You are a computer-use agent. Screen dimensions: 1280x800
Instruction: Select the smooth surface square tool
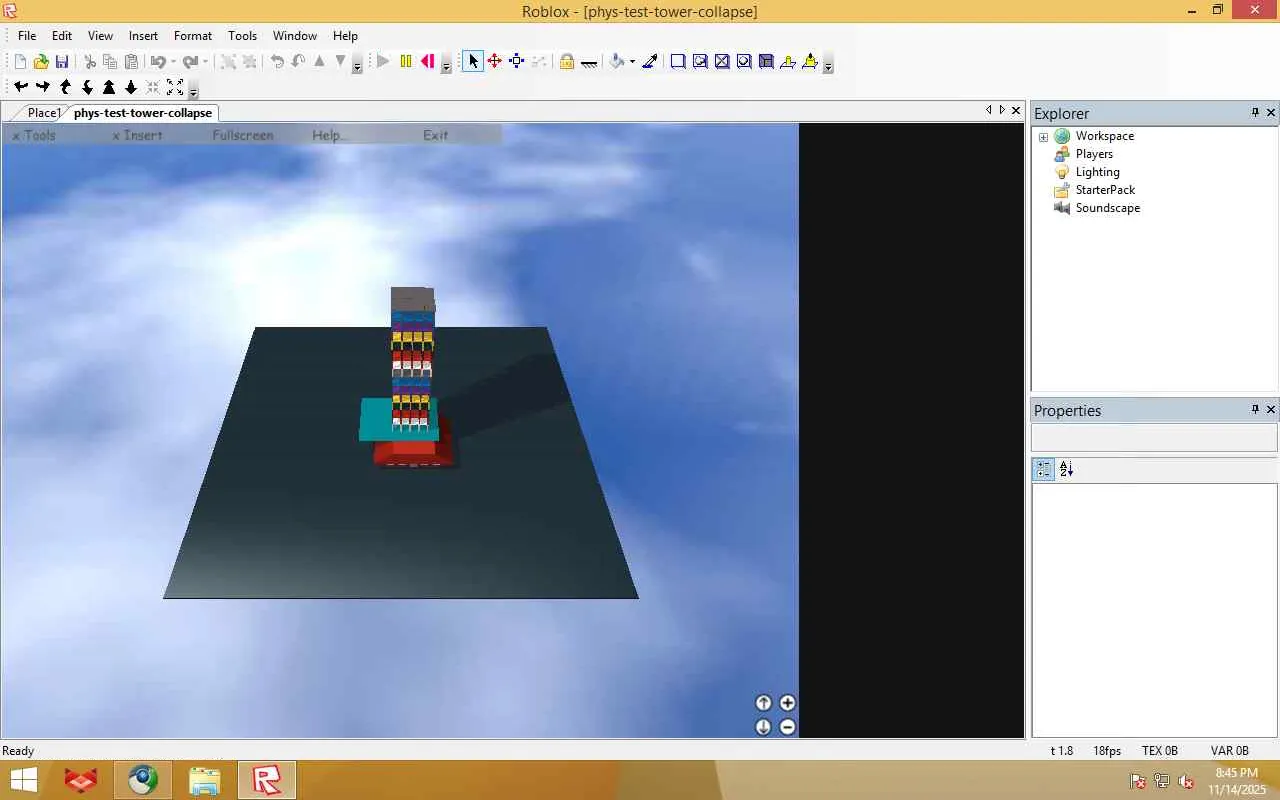click(x=678, y=62)
